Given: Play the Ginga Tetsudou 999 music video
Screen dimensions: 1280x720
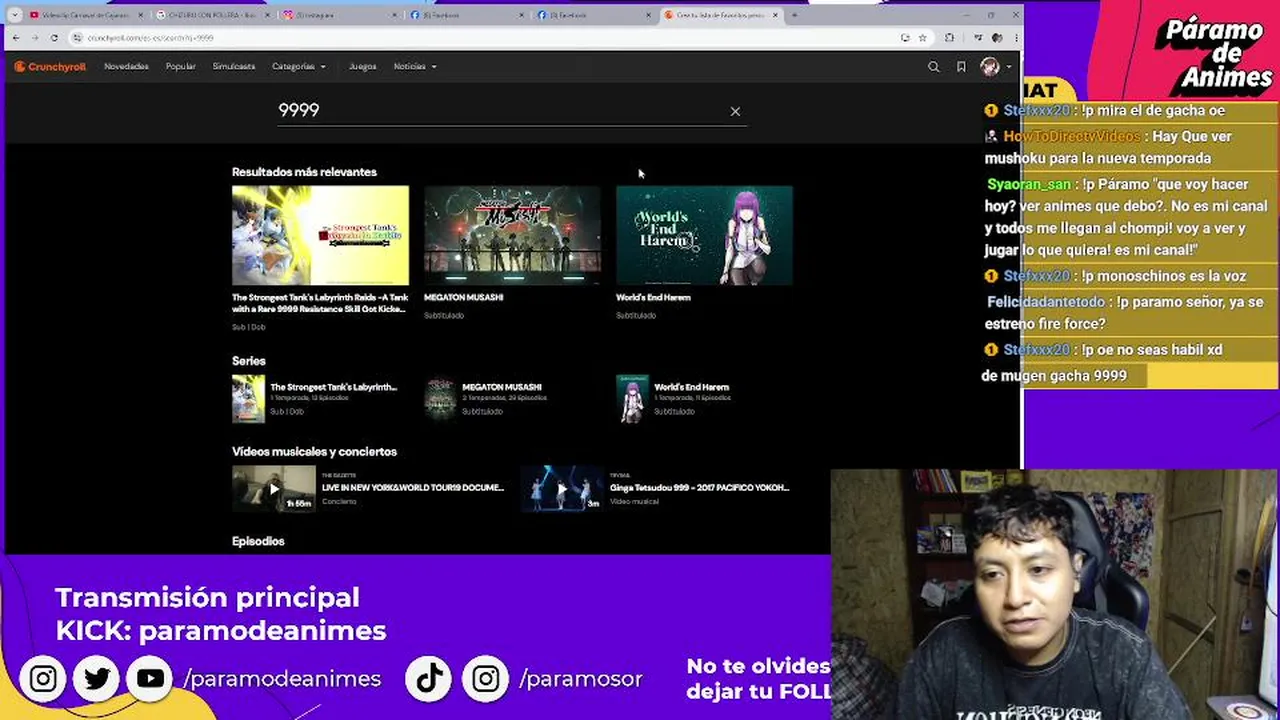Looking at the screenshot, I should pos(562,489).
